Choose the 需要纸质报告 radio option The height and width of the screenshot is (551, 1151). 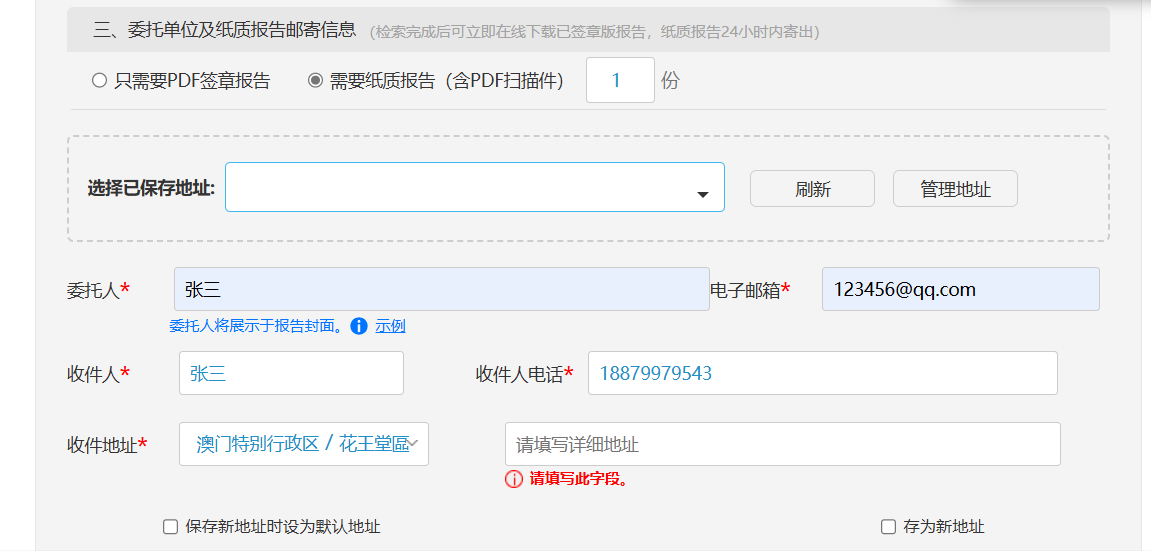tap(315, 81)
